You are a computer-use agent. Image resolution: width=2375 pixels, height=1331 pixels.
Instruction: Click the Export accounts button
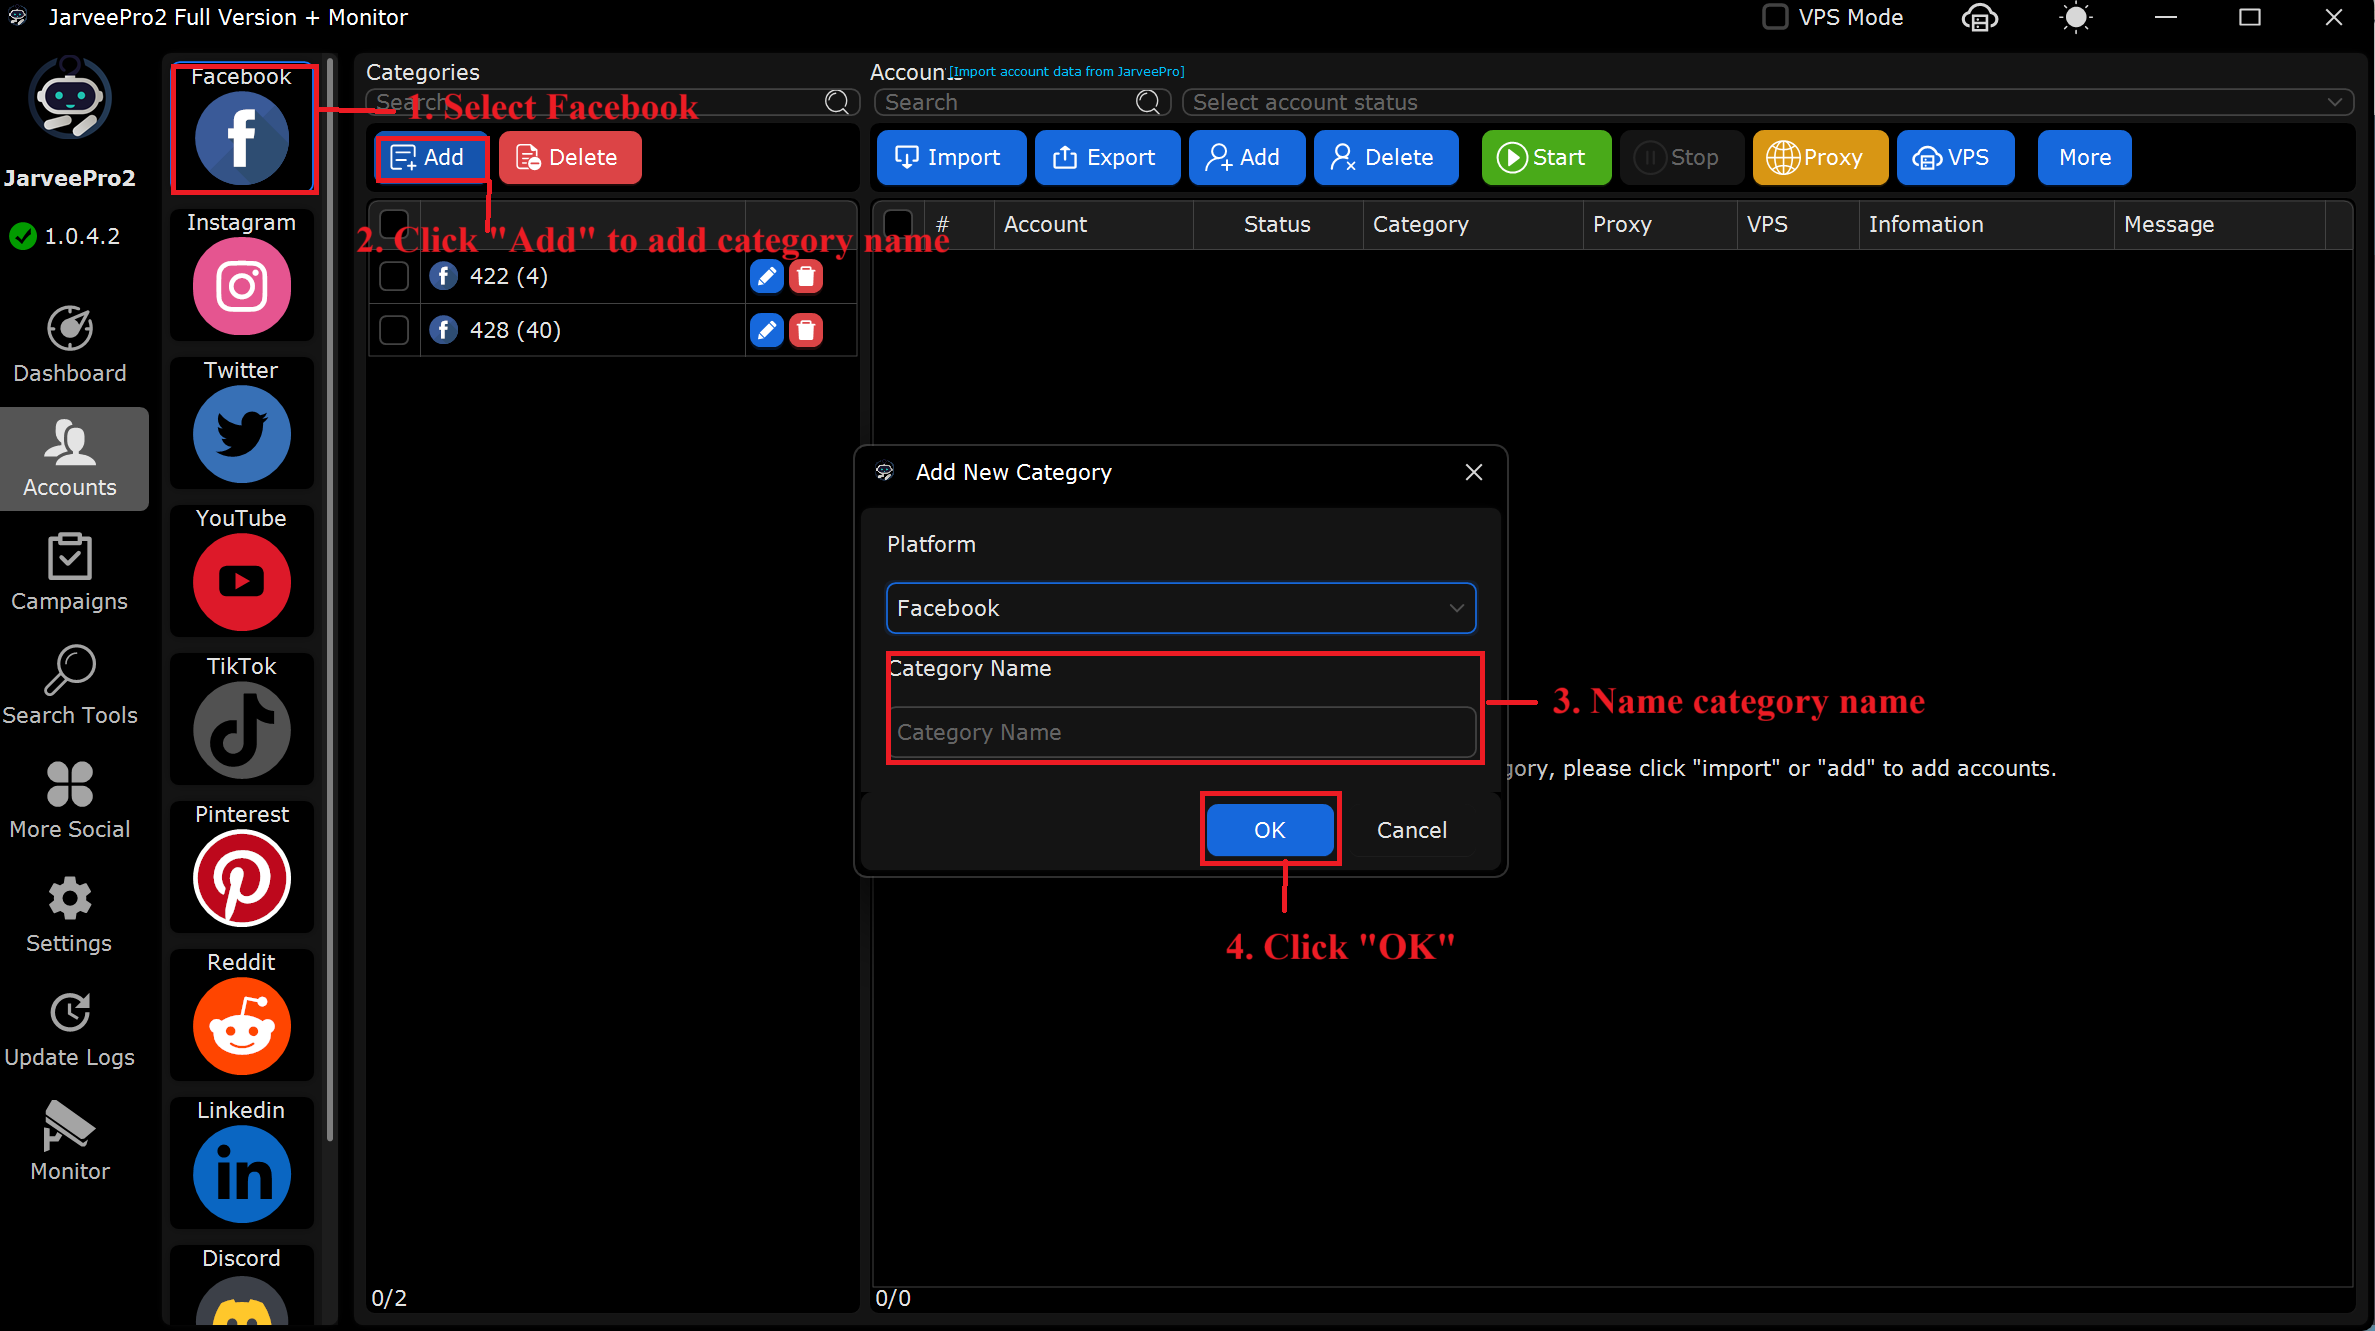(1107, 157)
